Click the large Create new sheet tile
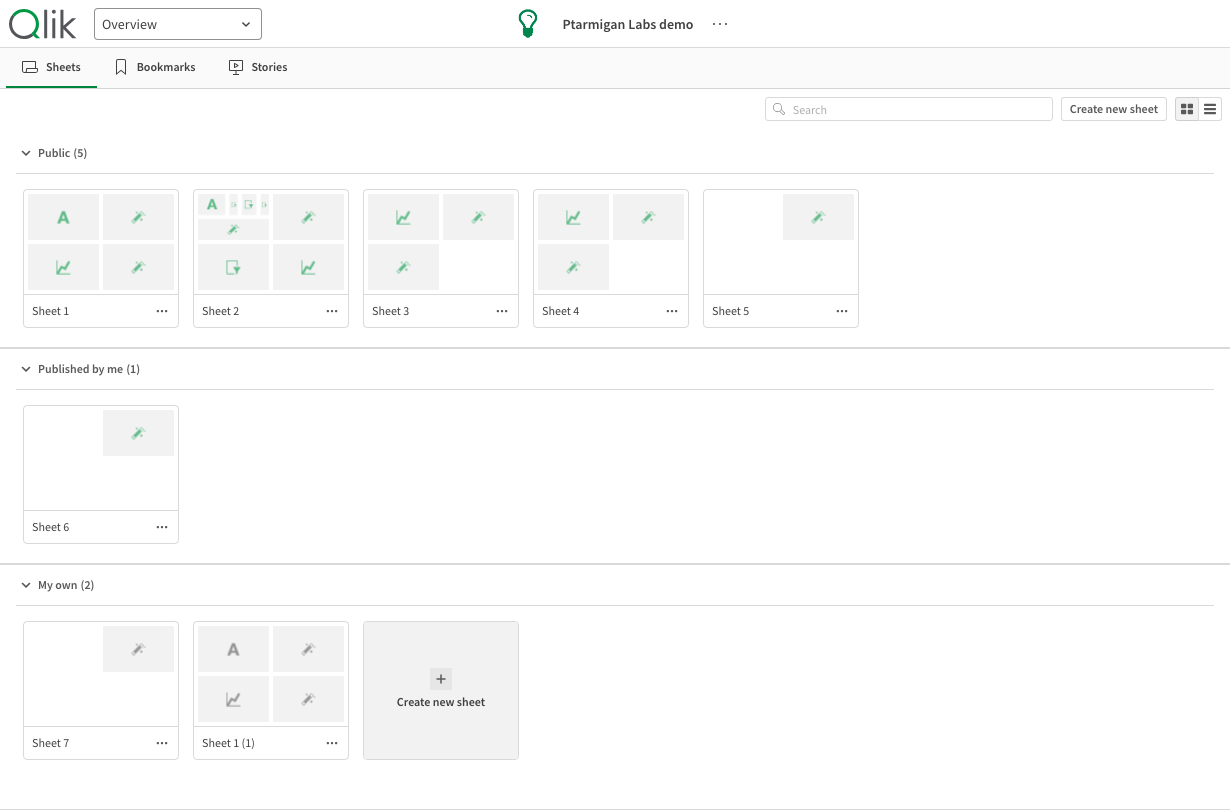This screenshot has width=1230, height=810. click(x=441, y=690)
